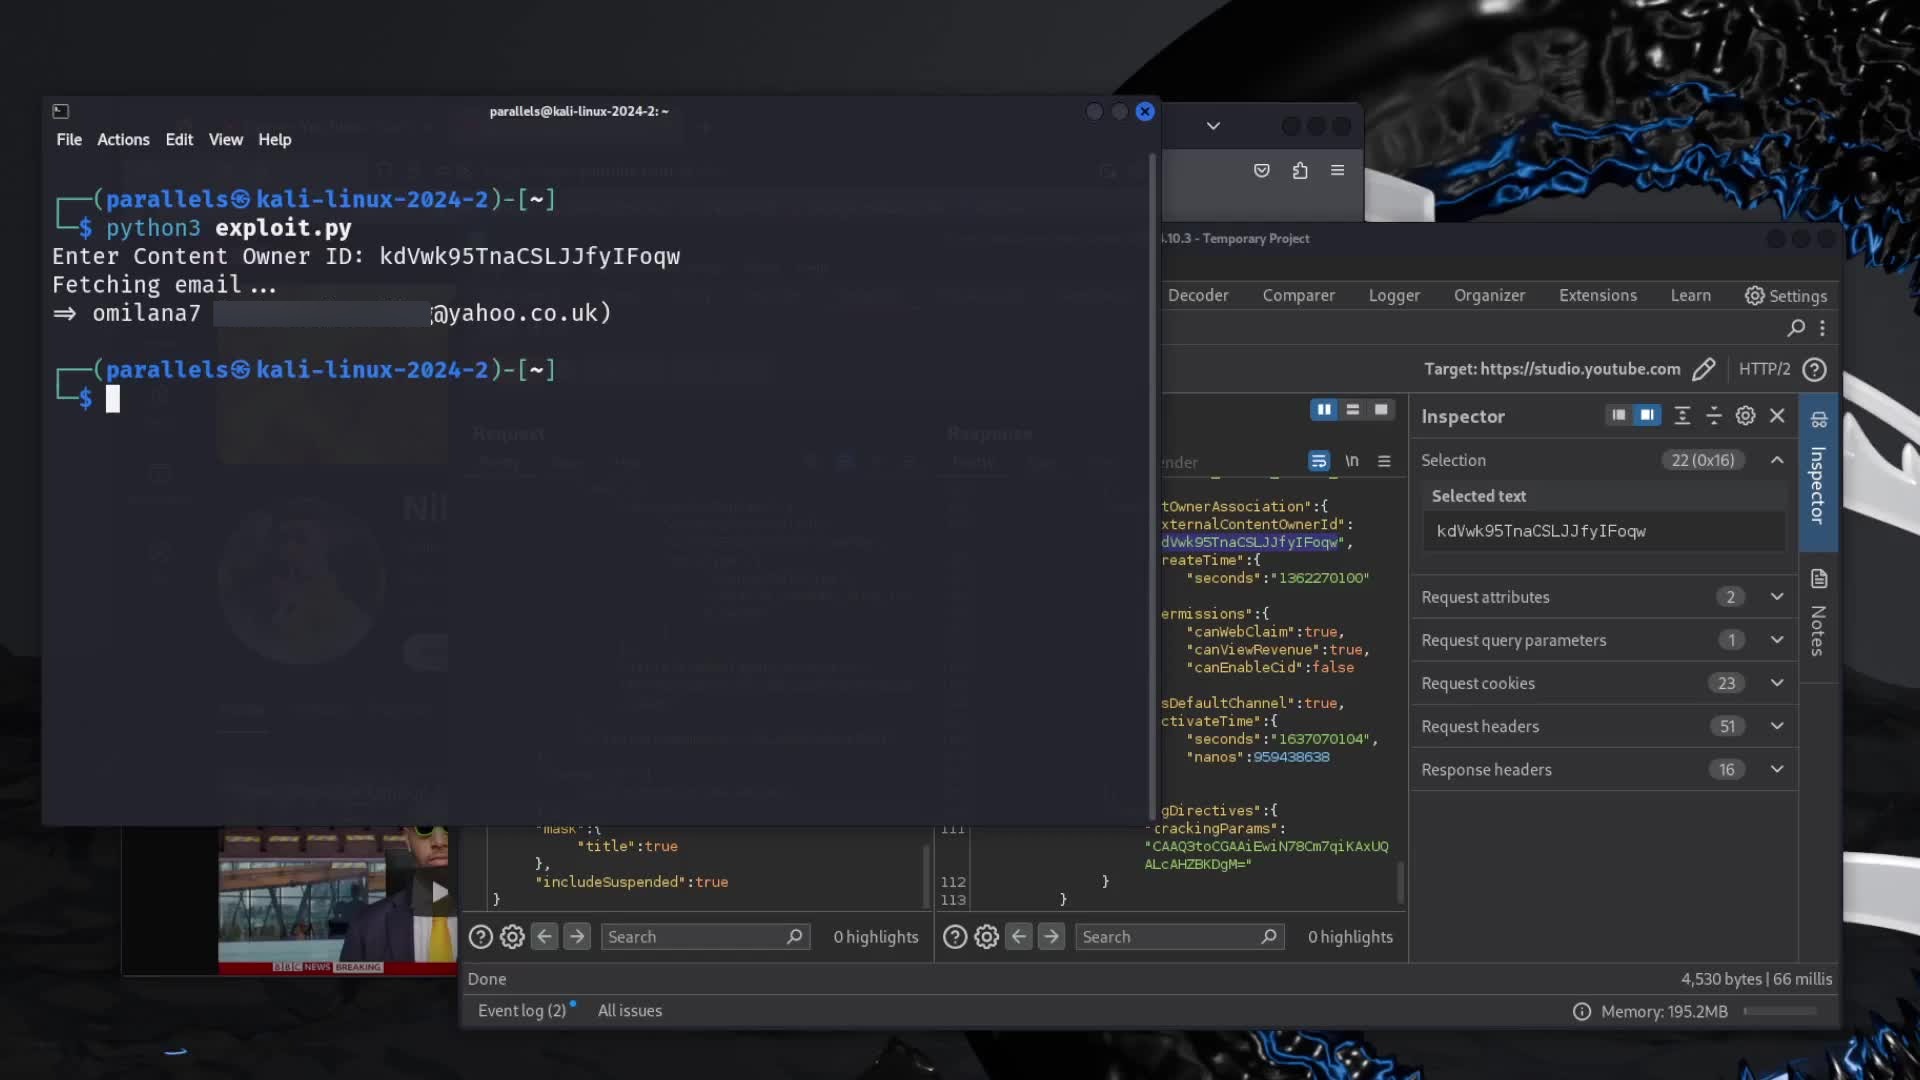Expand the Request cookies section
The width and height of the screenshot is (1920, 1080).
tap(1777, 683)
